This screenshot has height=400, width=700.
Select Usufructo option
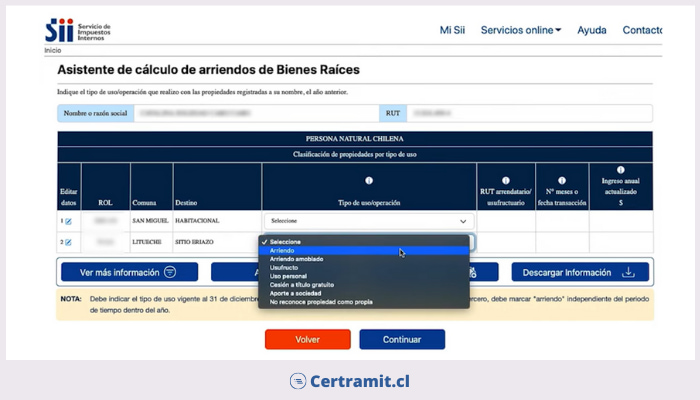363,267
